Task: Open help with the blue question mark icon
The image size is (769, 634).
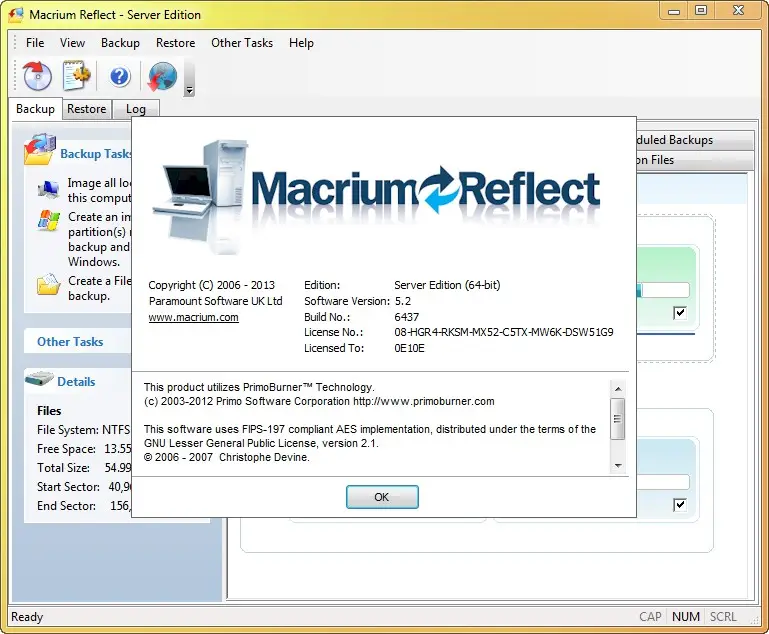Action: coord(120,76)
